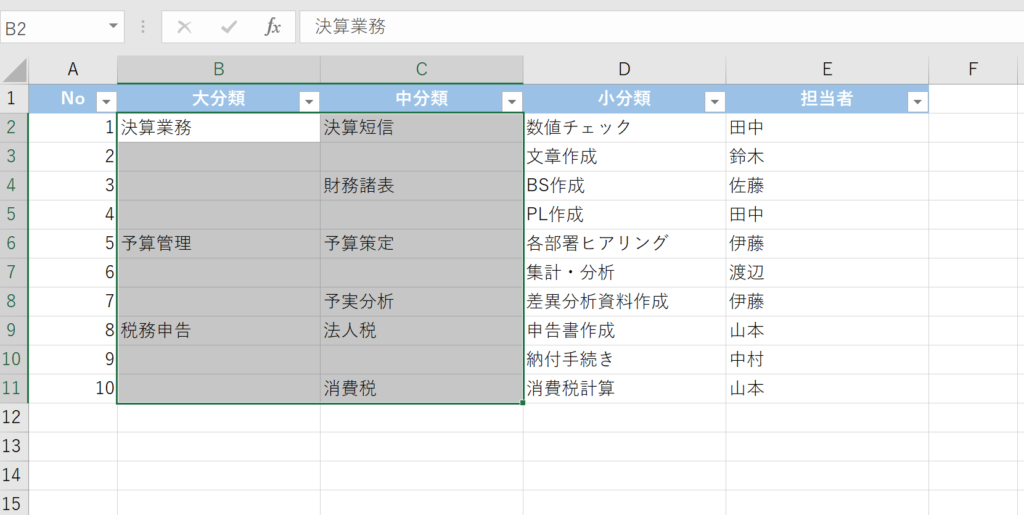Select column F header
Screen dimensions: 1024x515
pyautogui.click(x=973, y=69)
